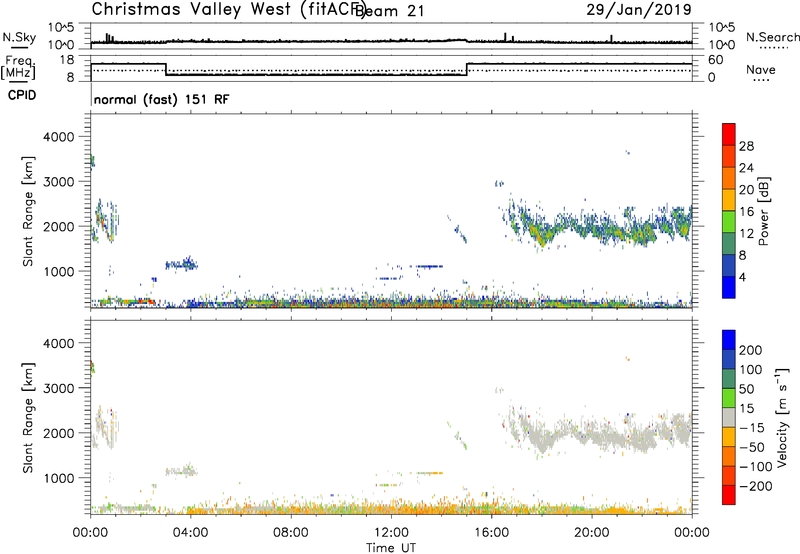Click the 'N.Sky' legend label
This screenshot has height=554, width=800.
[19, 37]
